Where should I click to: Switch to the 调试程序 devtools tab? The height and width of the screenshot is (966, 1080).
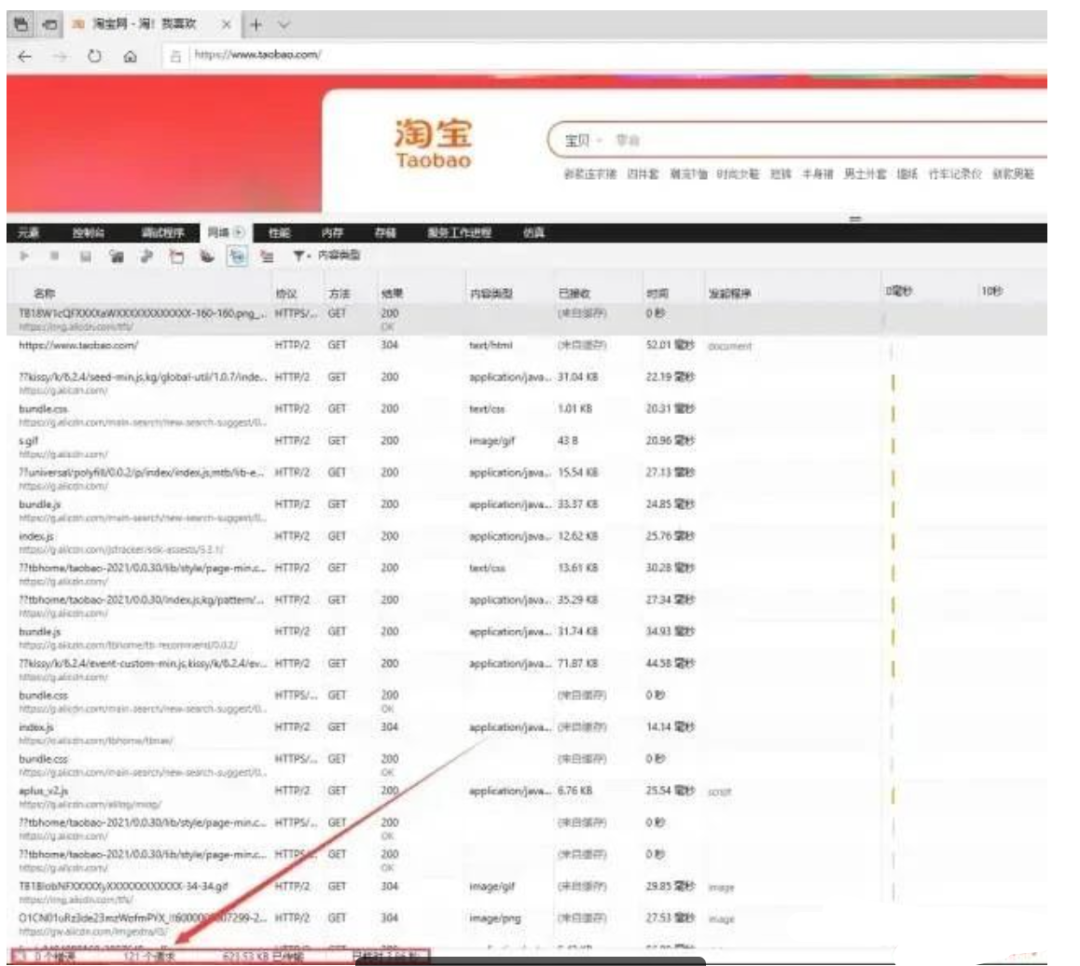(x=163, y=233)
